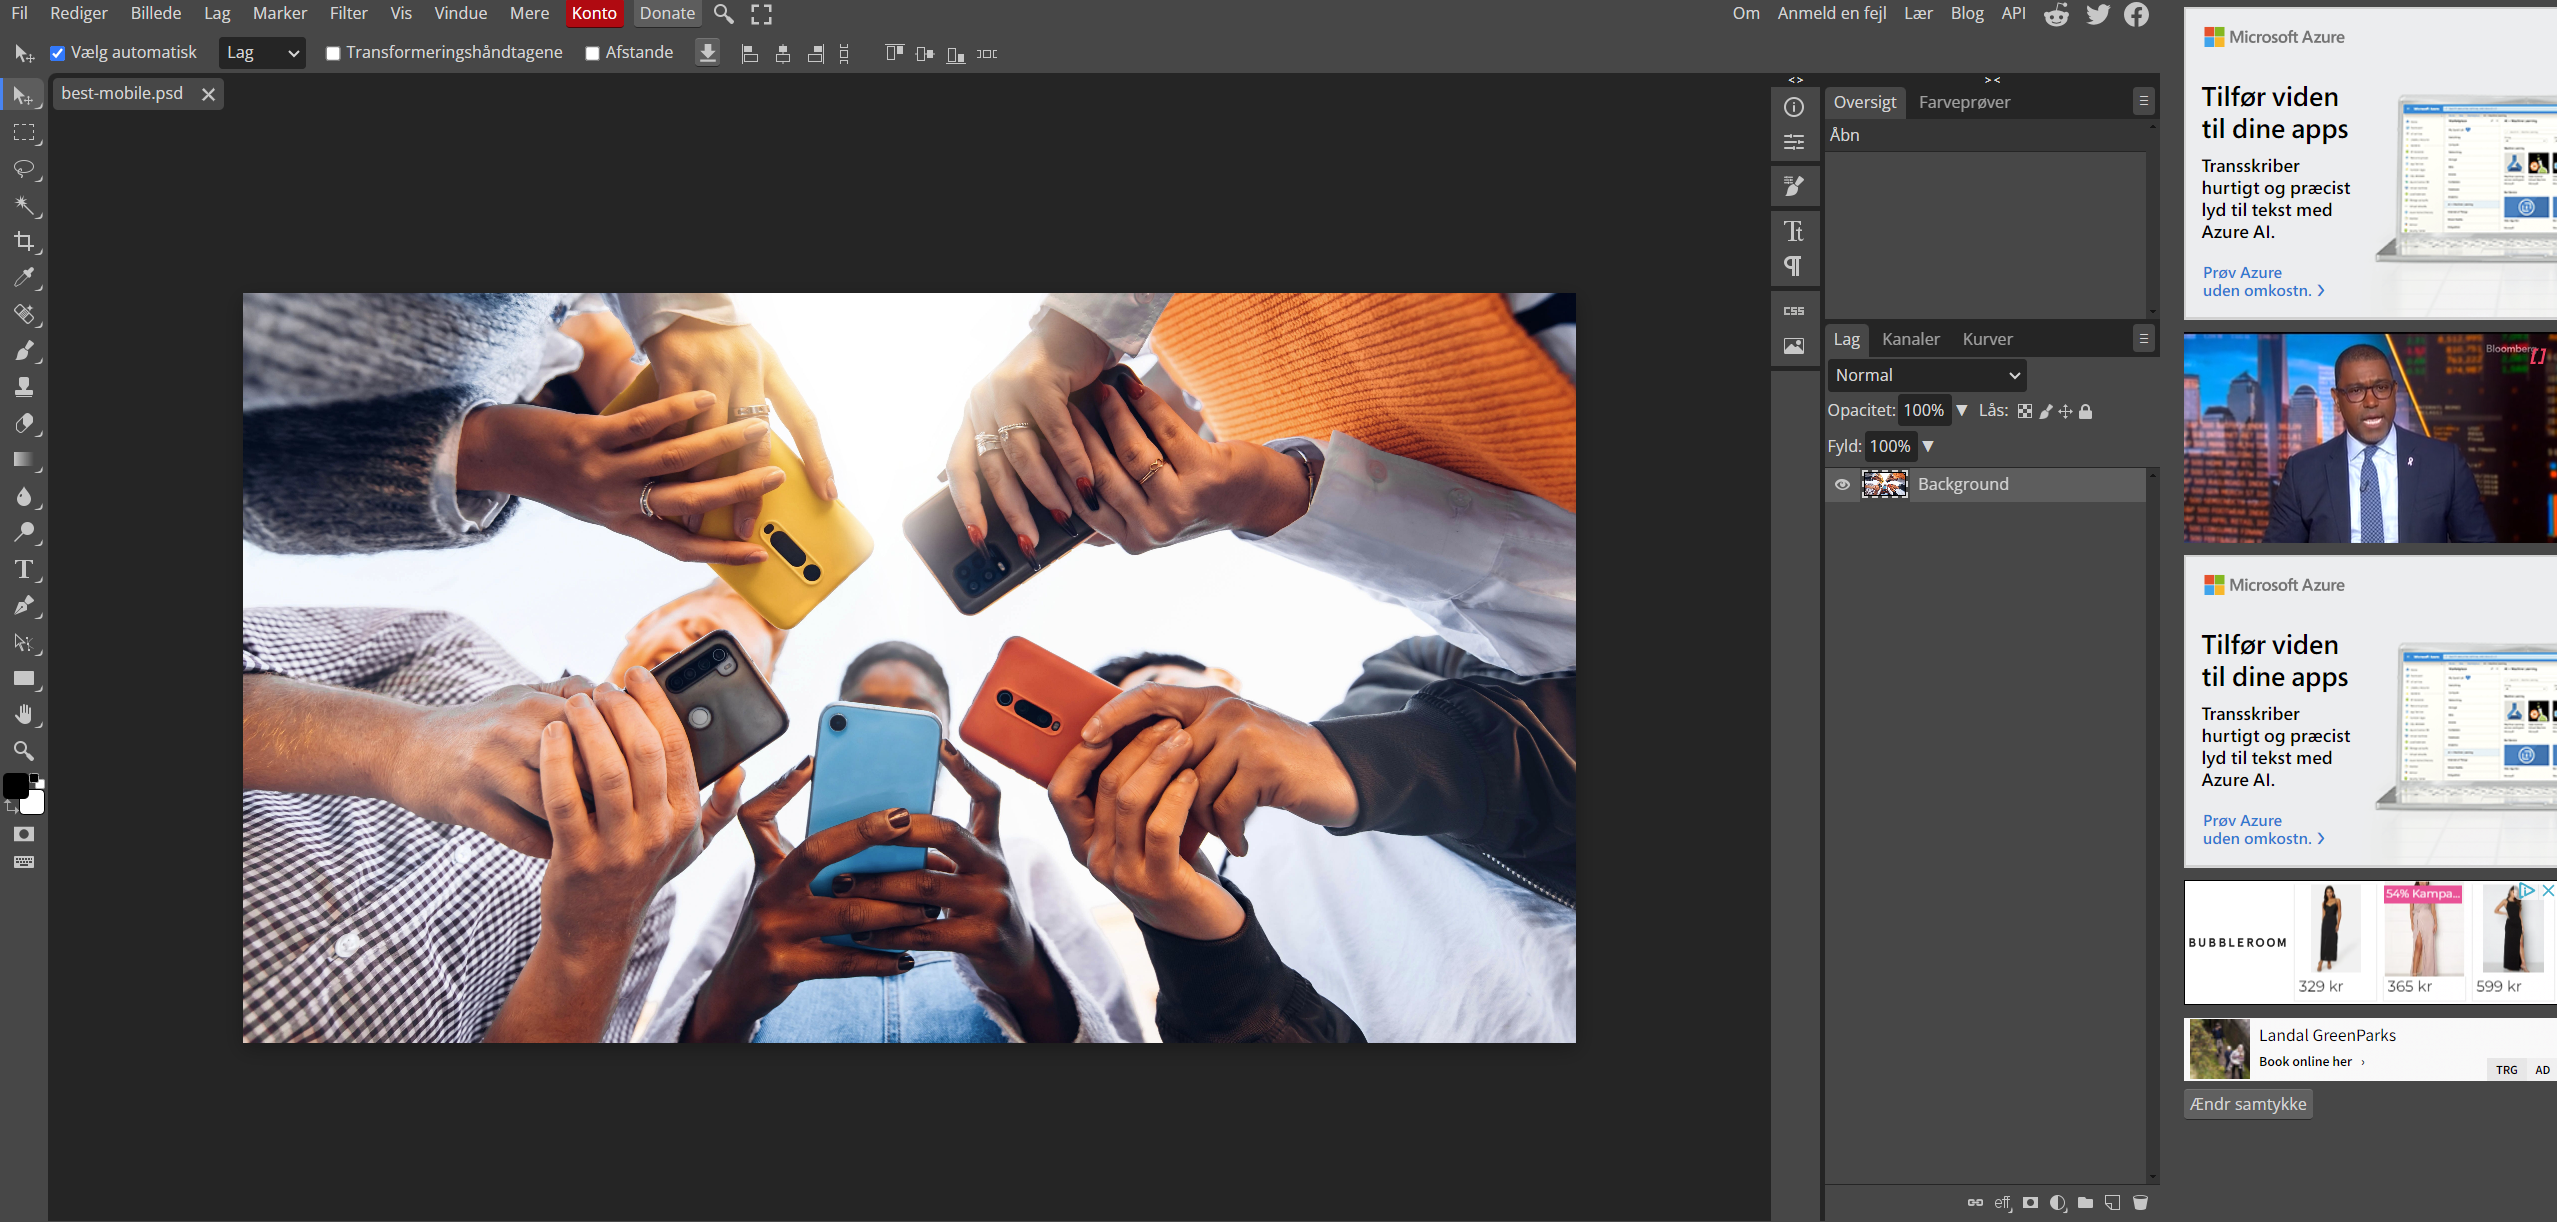Open the Opacitet value slider arrow
The image size is (2557, 1222).
(x=1960, y=410)
